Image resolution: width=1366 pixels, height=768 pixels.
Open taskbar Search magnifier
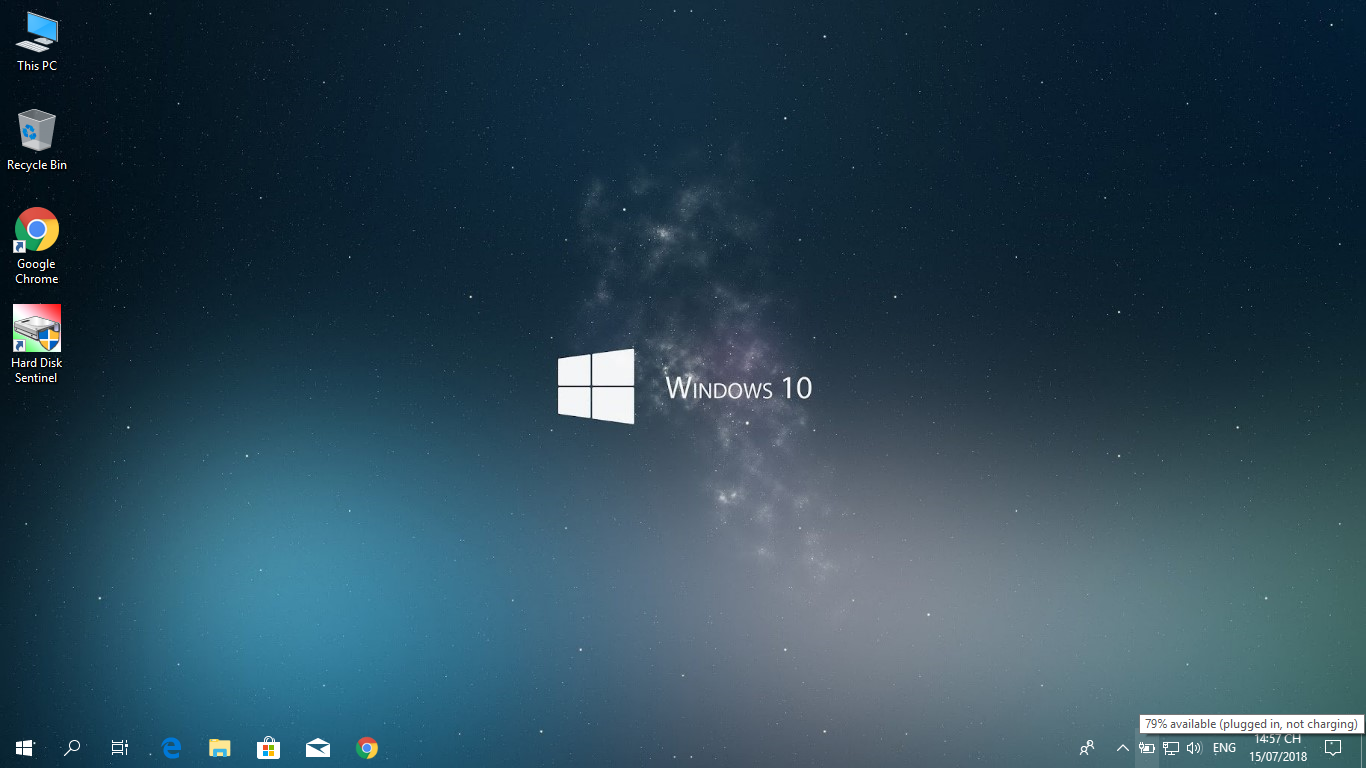pos(72,747)
